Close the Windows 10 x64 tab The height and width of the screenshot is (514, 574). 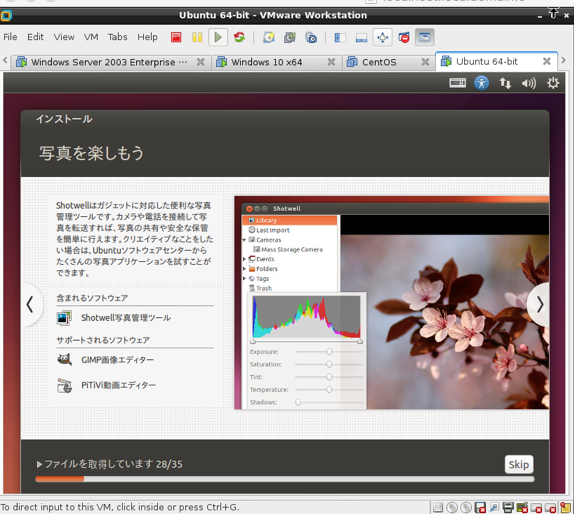[x=331, y=62]
